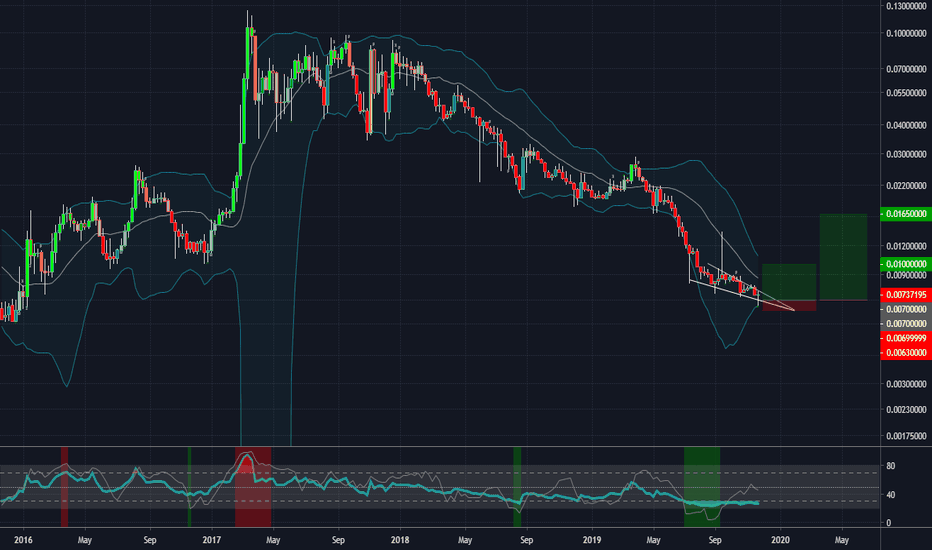The width and height of the screenshot is (932, 550).
Task: Select the 0.02200000 price axis label
Action: (x=906, y=186)
